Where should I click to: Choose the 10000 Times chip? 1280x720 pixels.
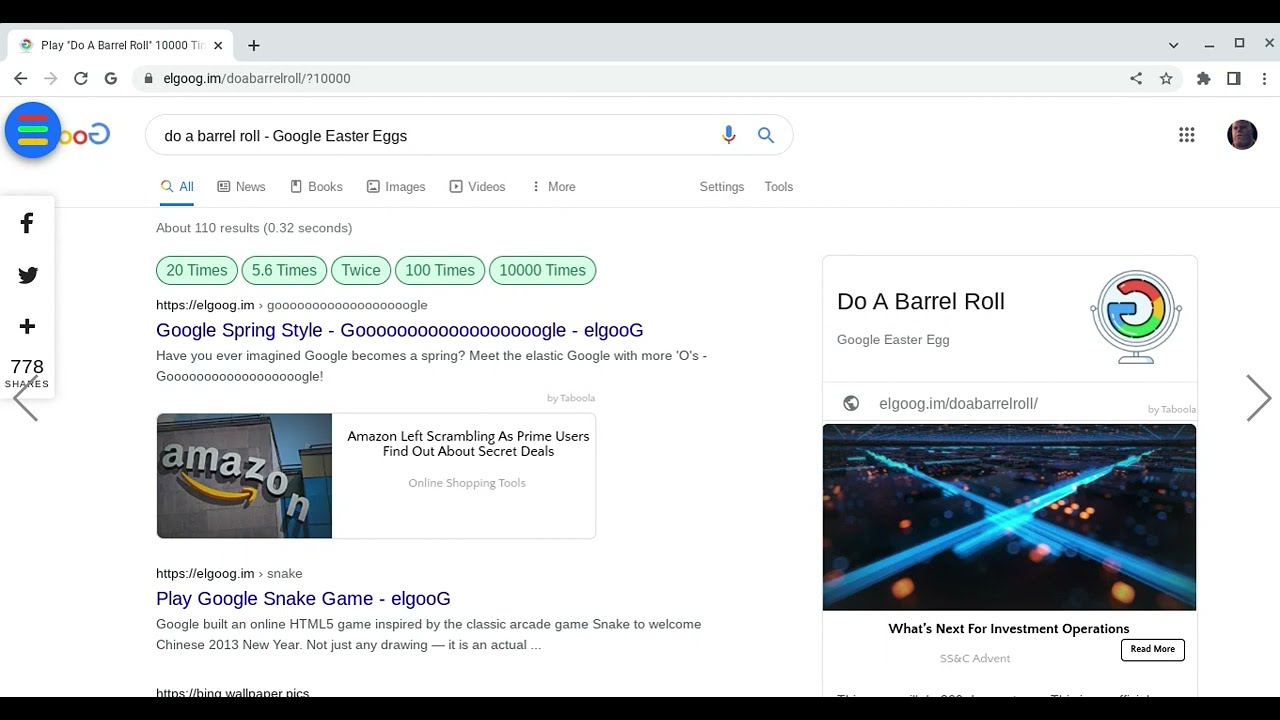point(542,270)
